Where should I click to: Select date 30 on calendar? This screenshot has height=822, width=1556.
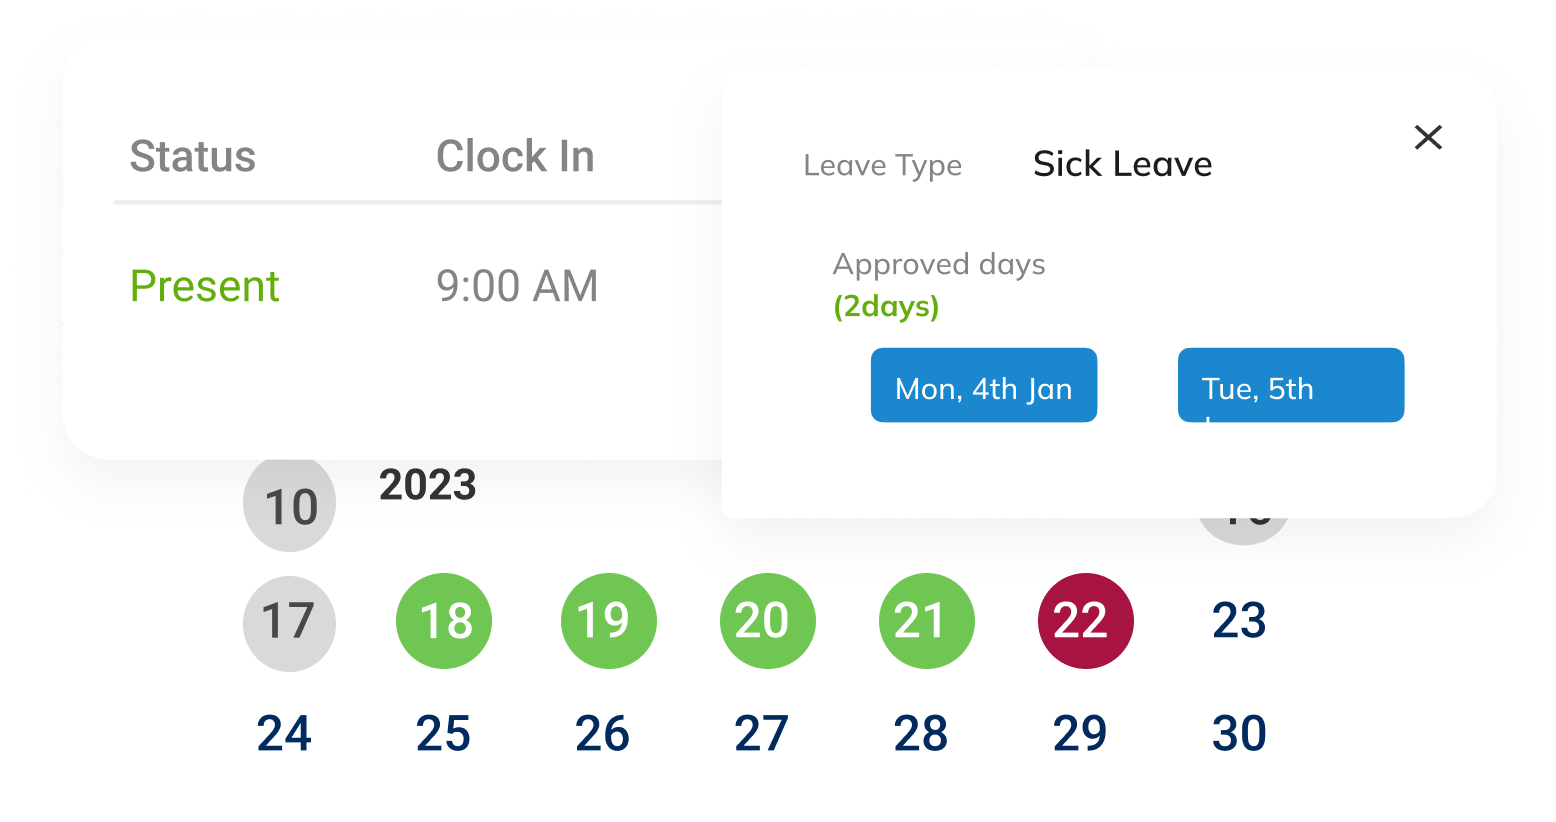coord(1239,734)
